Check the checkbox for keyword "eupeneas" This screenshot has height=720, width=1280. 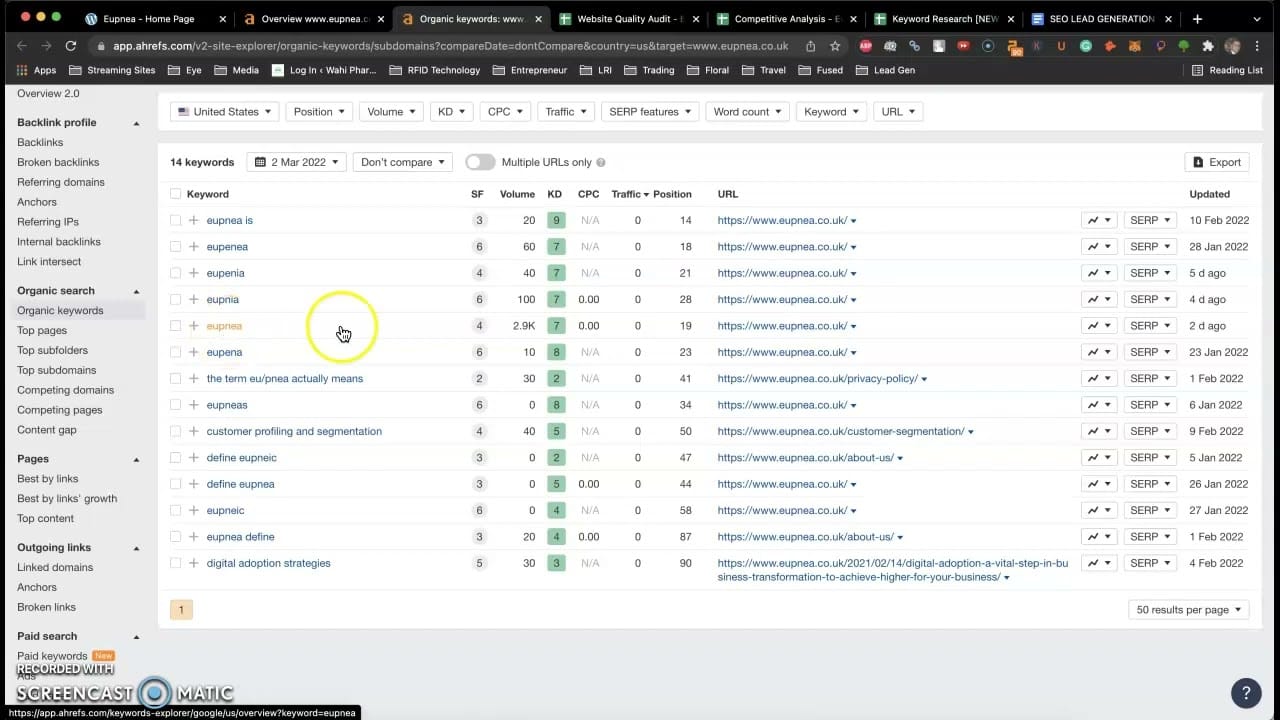[x=175, y=404]
